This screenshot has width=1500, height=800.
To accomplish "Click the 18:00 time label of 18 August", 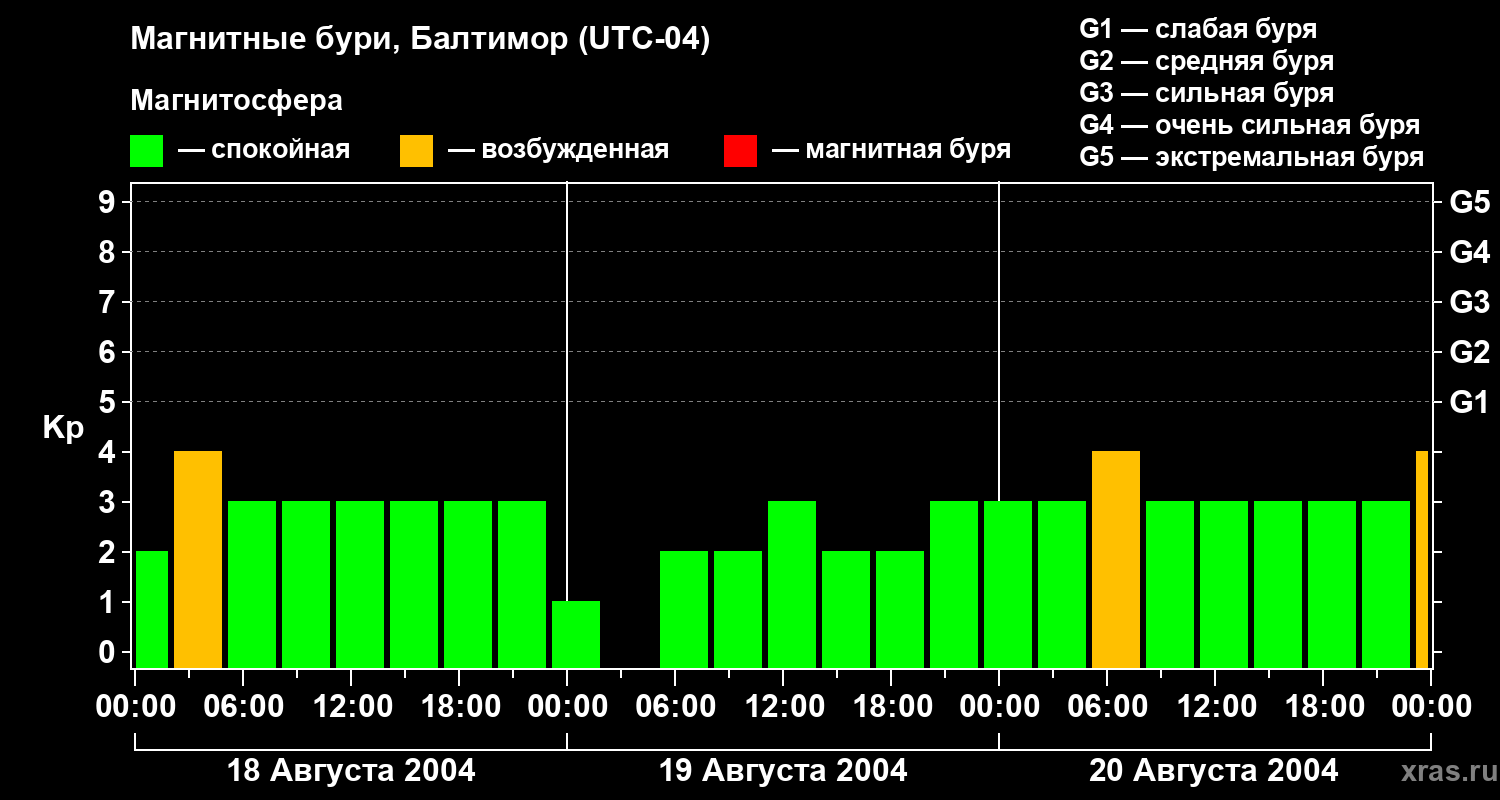I will point(459,707).
